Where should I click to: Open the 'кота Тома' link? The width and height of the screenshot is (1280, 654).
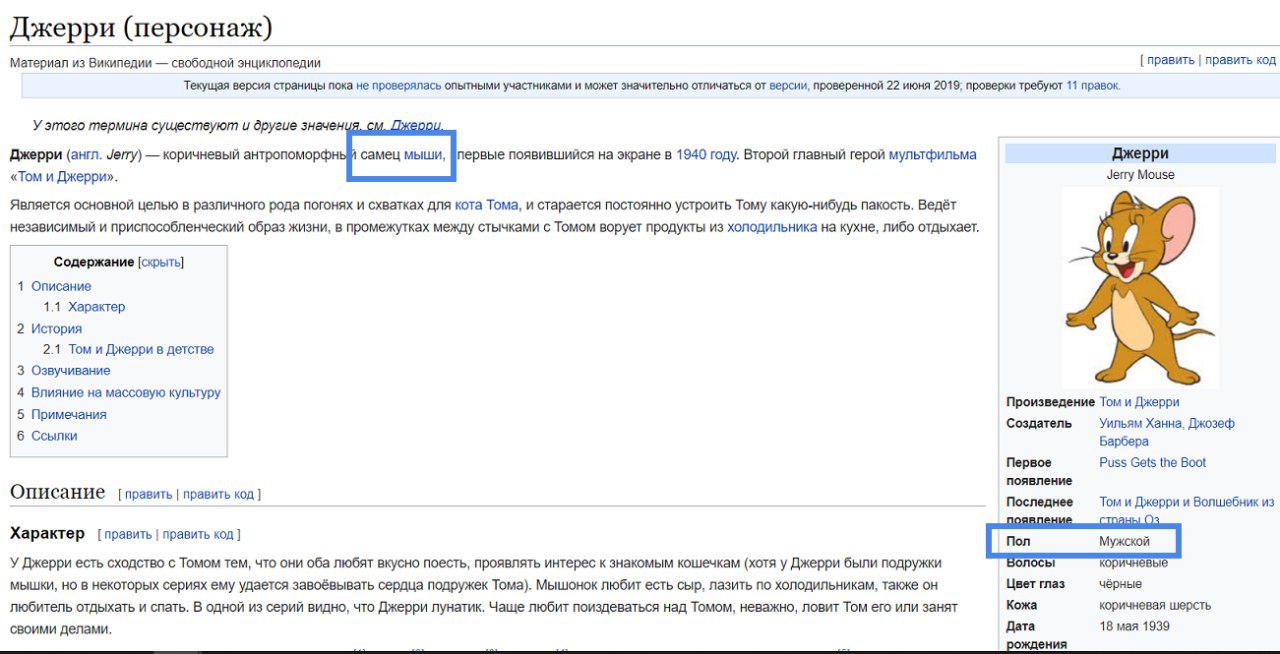[486, 205]
